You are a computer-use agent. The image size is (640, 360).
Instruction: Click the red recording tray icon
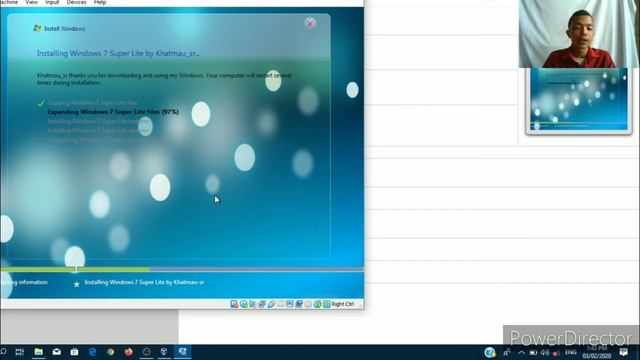(556, 353)
